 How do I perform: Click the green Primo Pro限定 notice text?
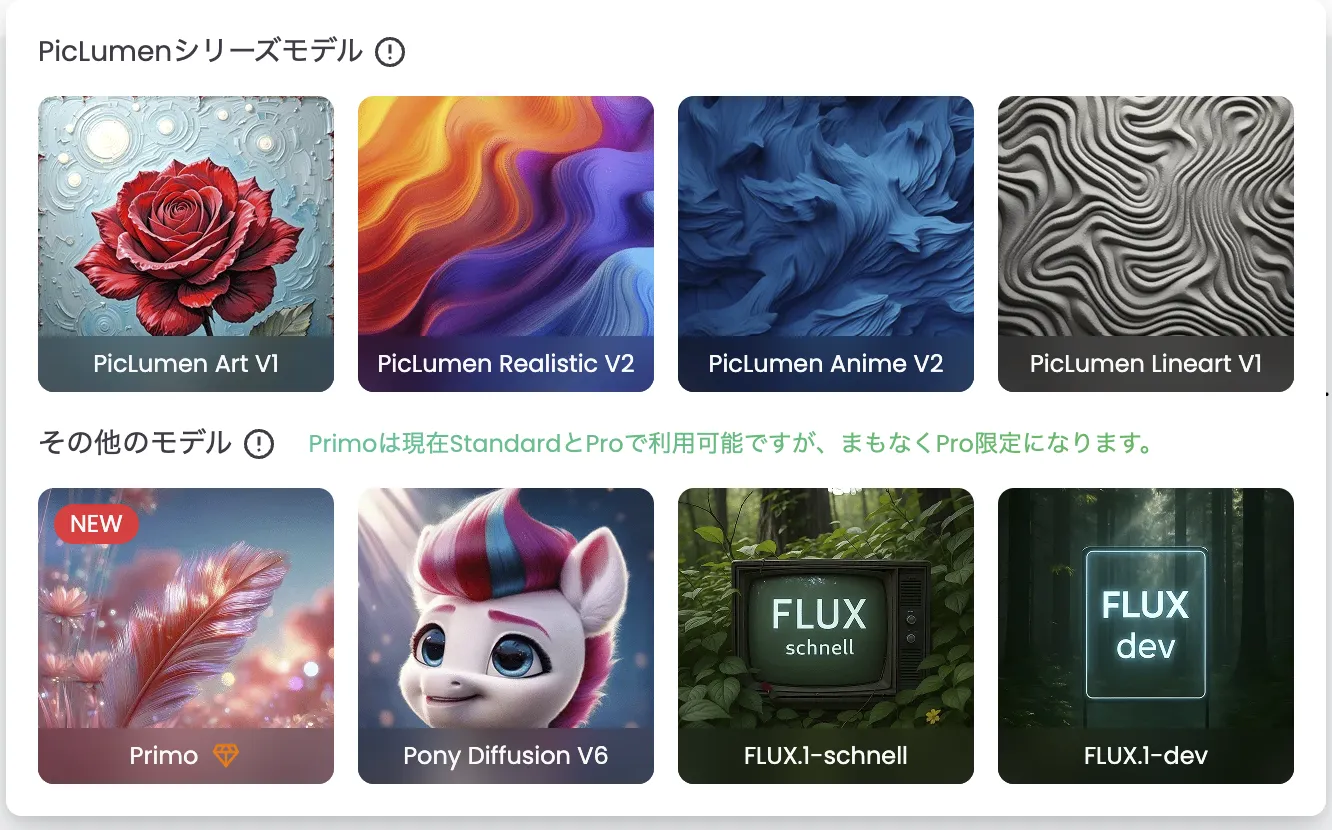pos(731,443)
